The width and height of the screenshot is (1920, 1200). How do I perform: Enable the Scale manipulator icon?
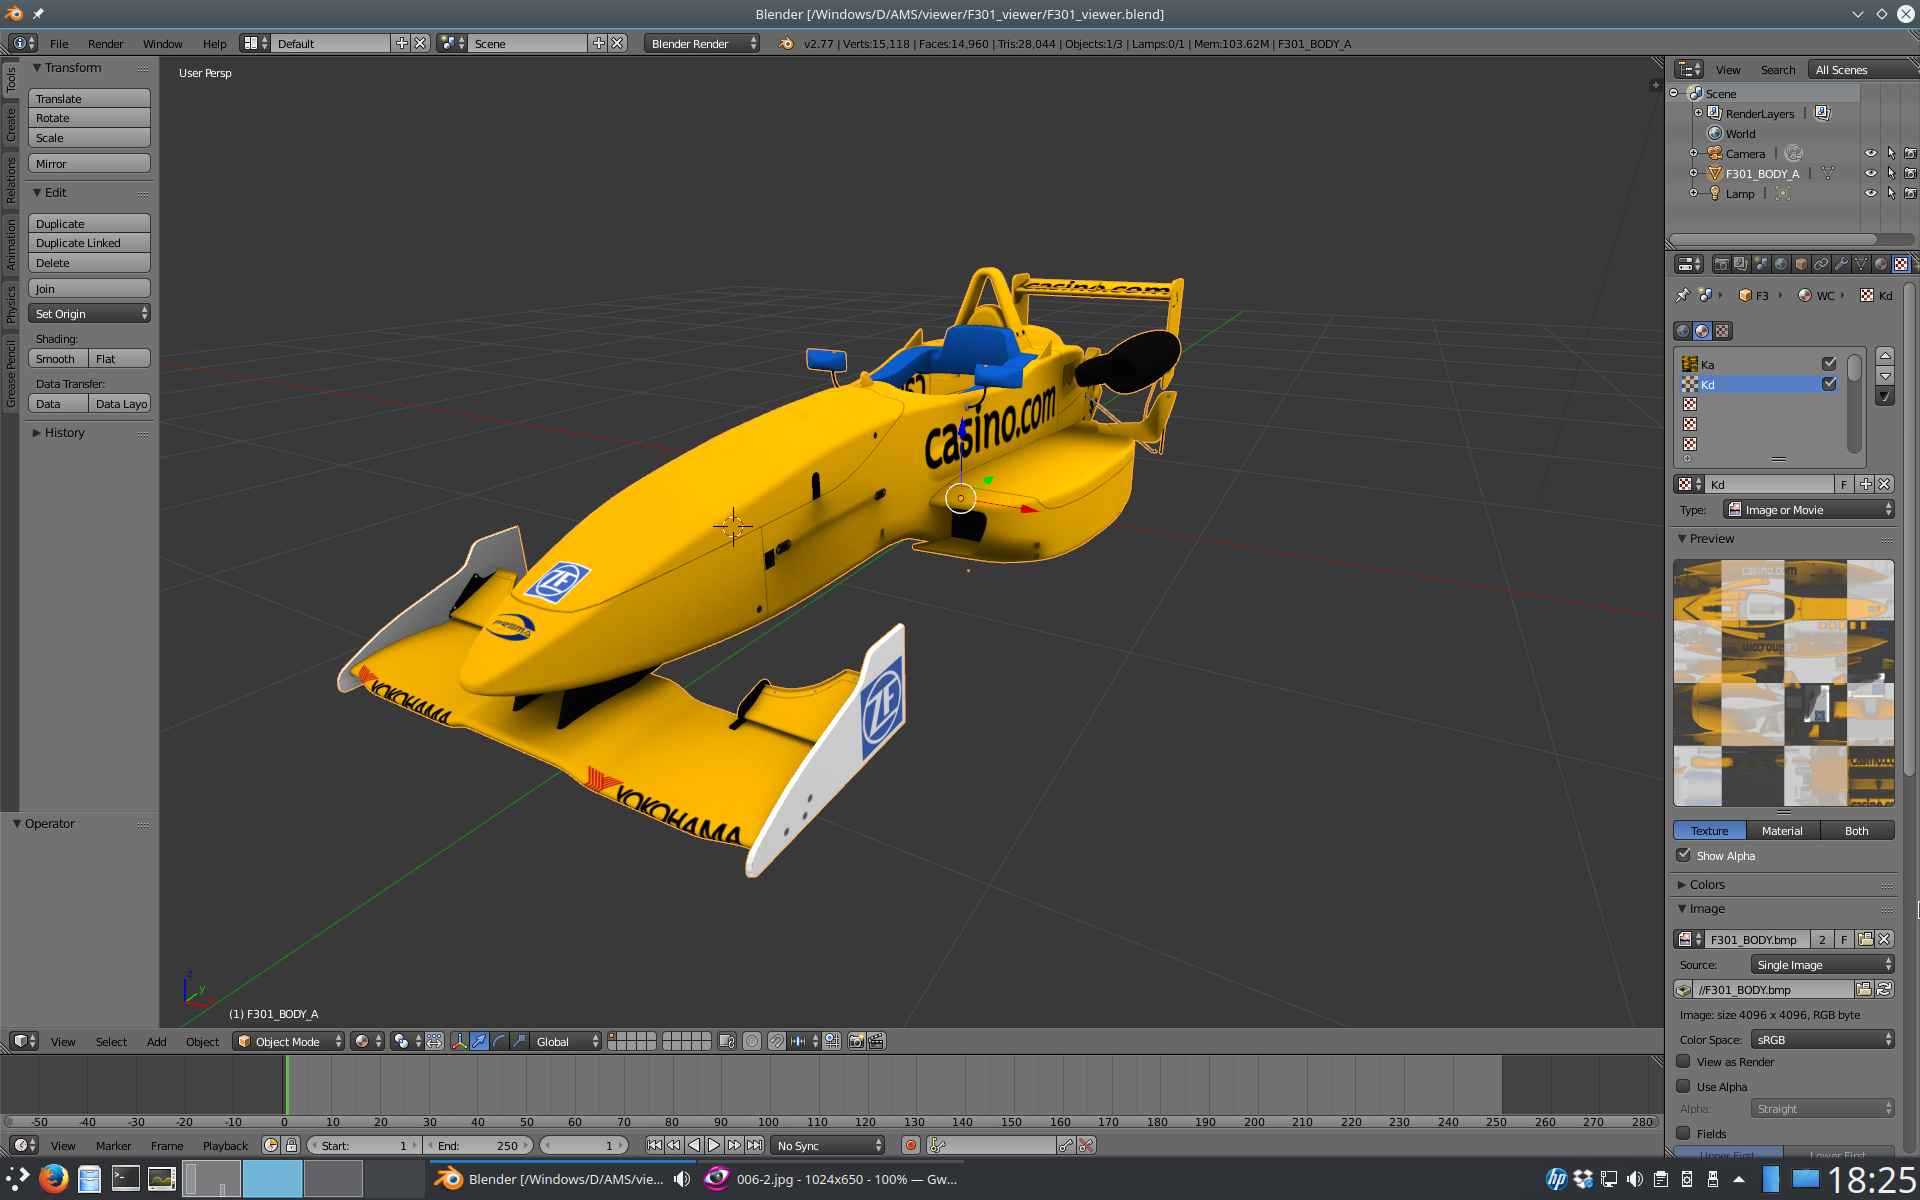(518, 1041)
